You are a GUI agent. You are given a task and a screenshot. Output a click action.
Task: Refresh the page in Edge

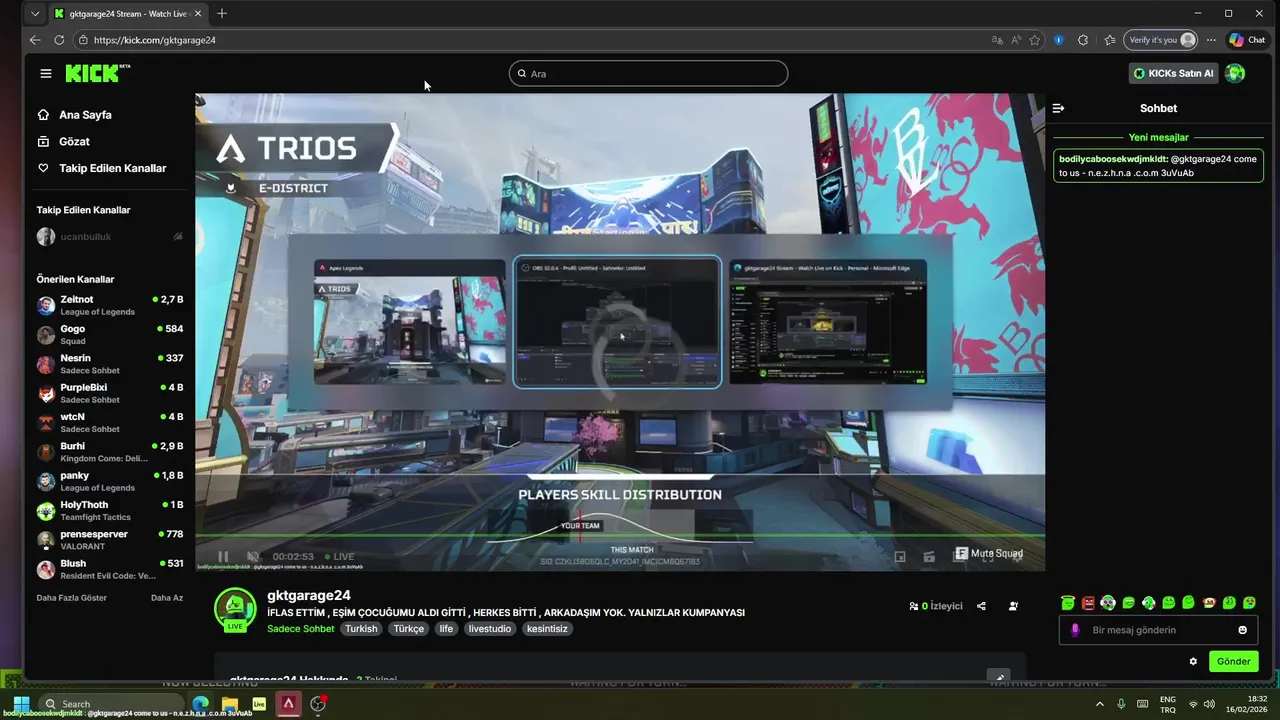click(59, 40)
